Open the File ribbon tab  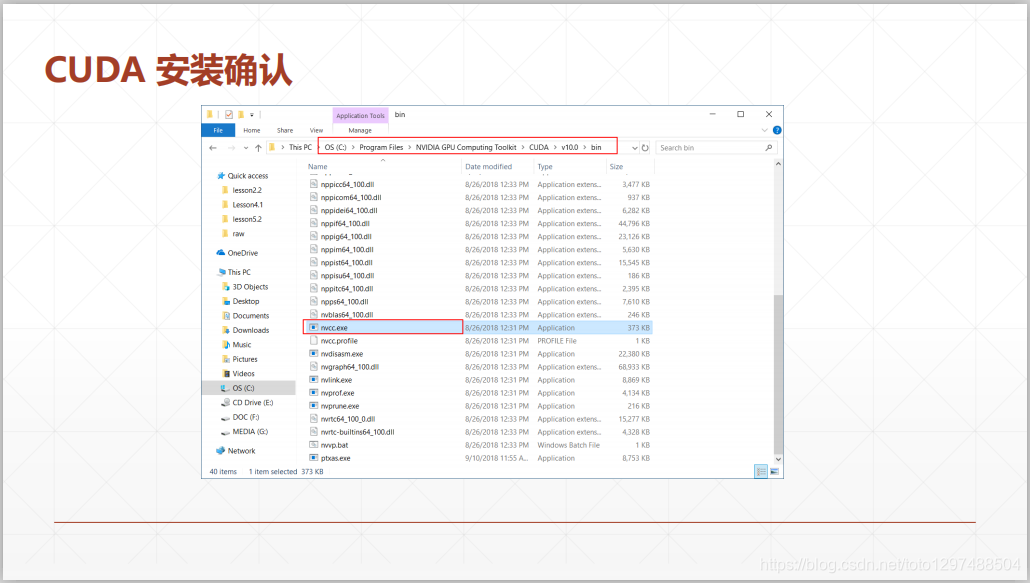[x=218, y=130]
